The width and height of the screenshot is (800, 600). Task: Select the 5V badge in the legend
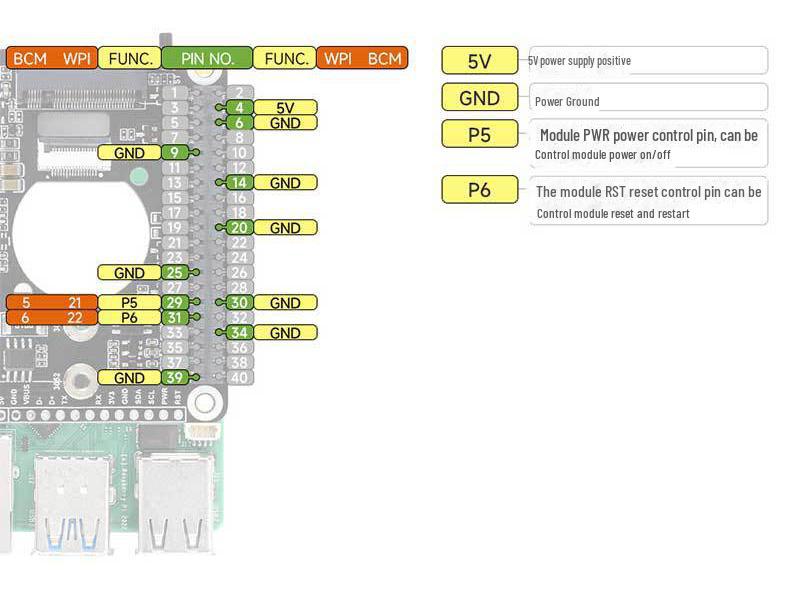pos(480,60)
